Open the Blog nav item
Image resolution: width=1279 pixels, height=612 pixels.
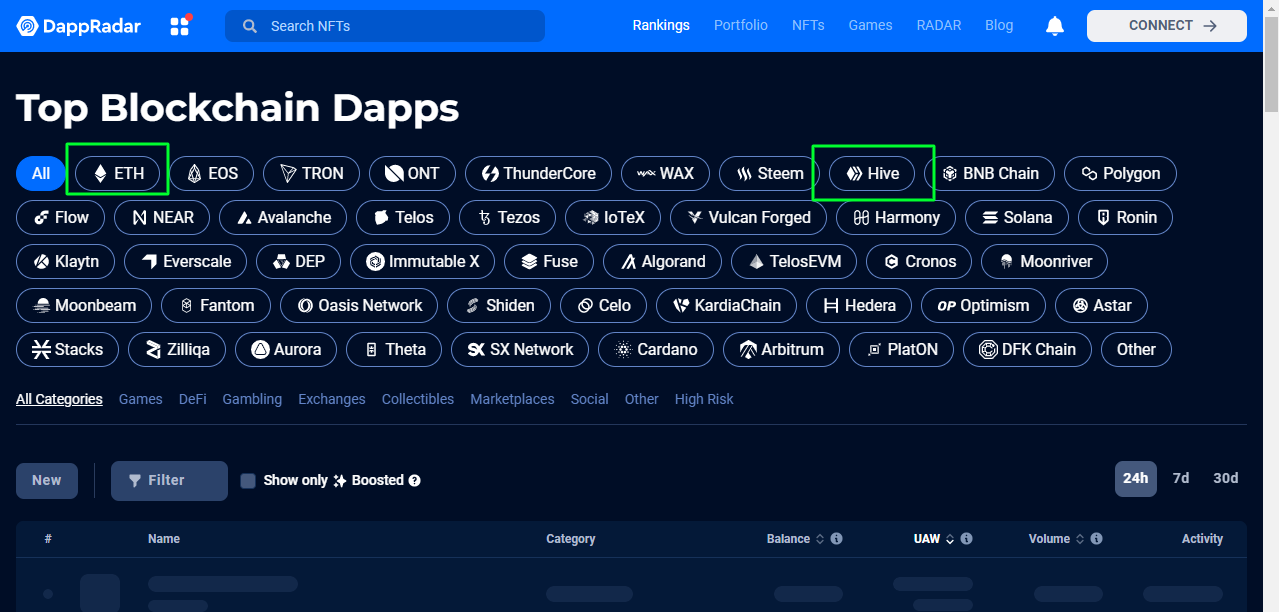point(999,25)
